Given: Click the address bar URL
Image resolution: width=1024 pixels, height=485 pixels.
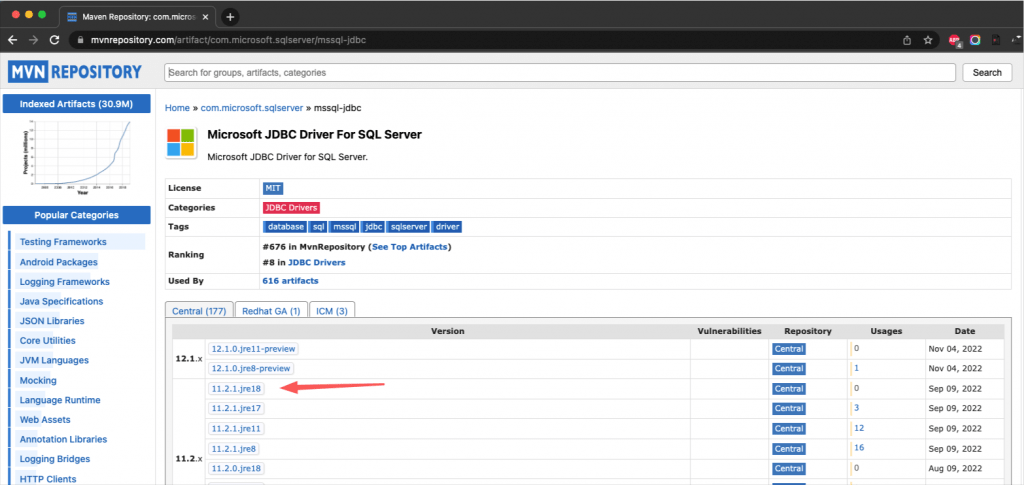Looking at the screenshot, I should 227,40.
